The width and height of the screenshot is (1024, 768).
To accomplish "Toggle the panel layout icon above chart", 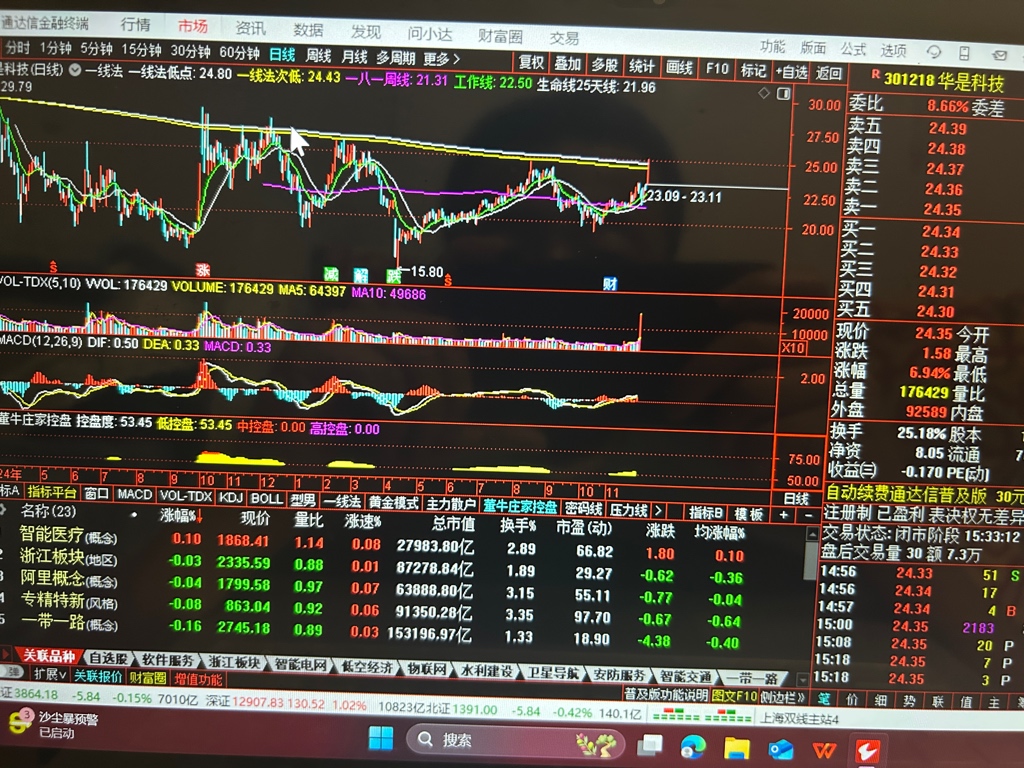I will point(784,94).
